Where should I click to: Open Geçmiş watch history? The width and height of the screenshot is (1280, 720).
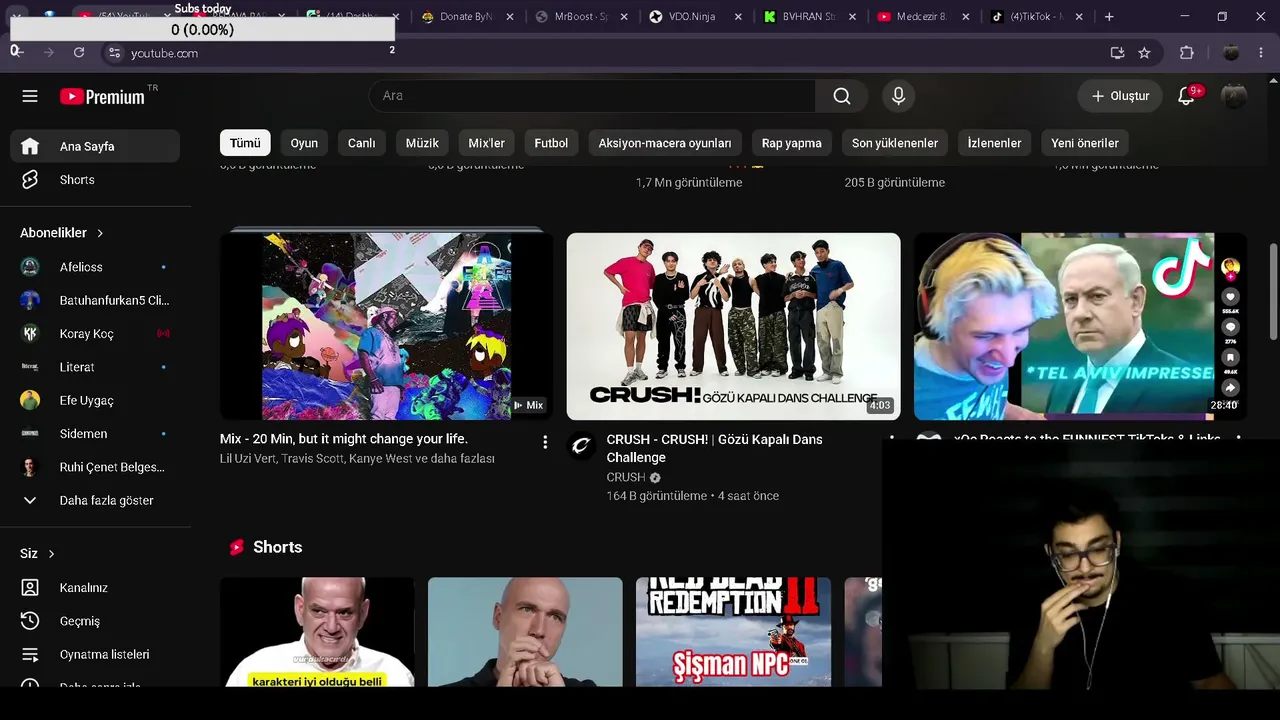[95, 621]
